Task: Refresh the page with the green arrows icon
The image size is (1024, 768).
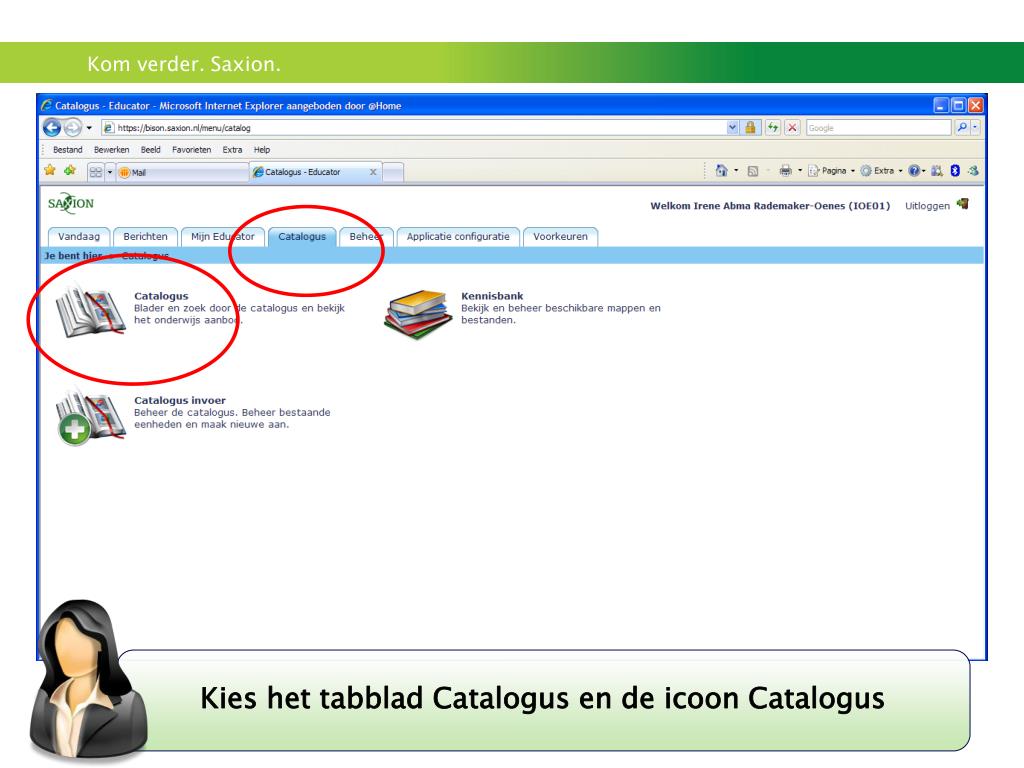Action: pos(773,128)
